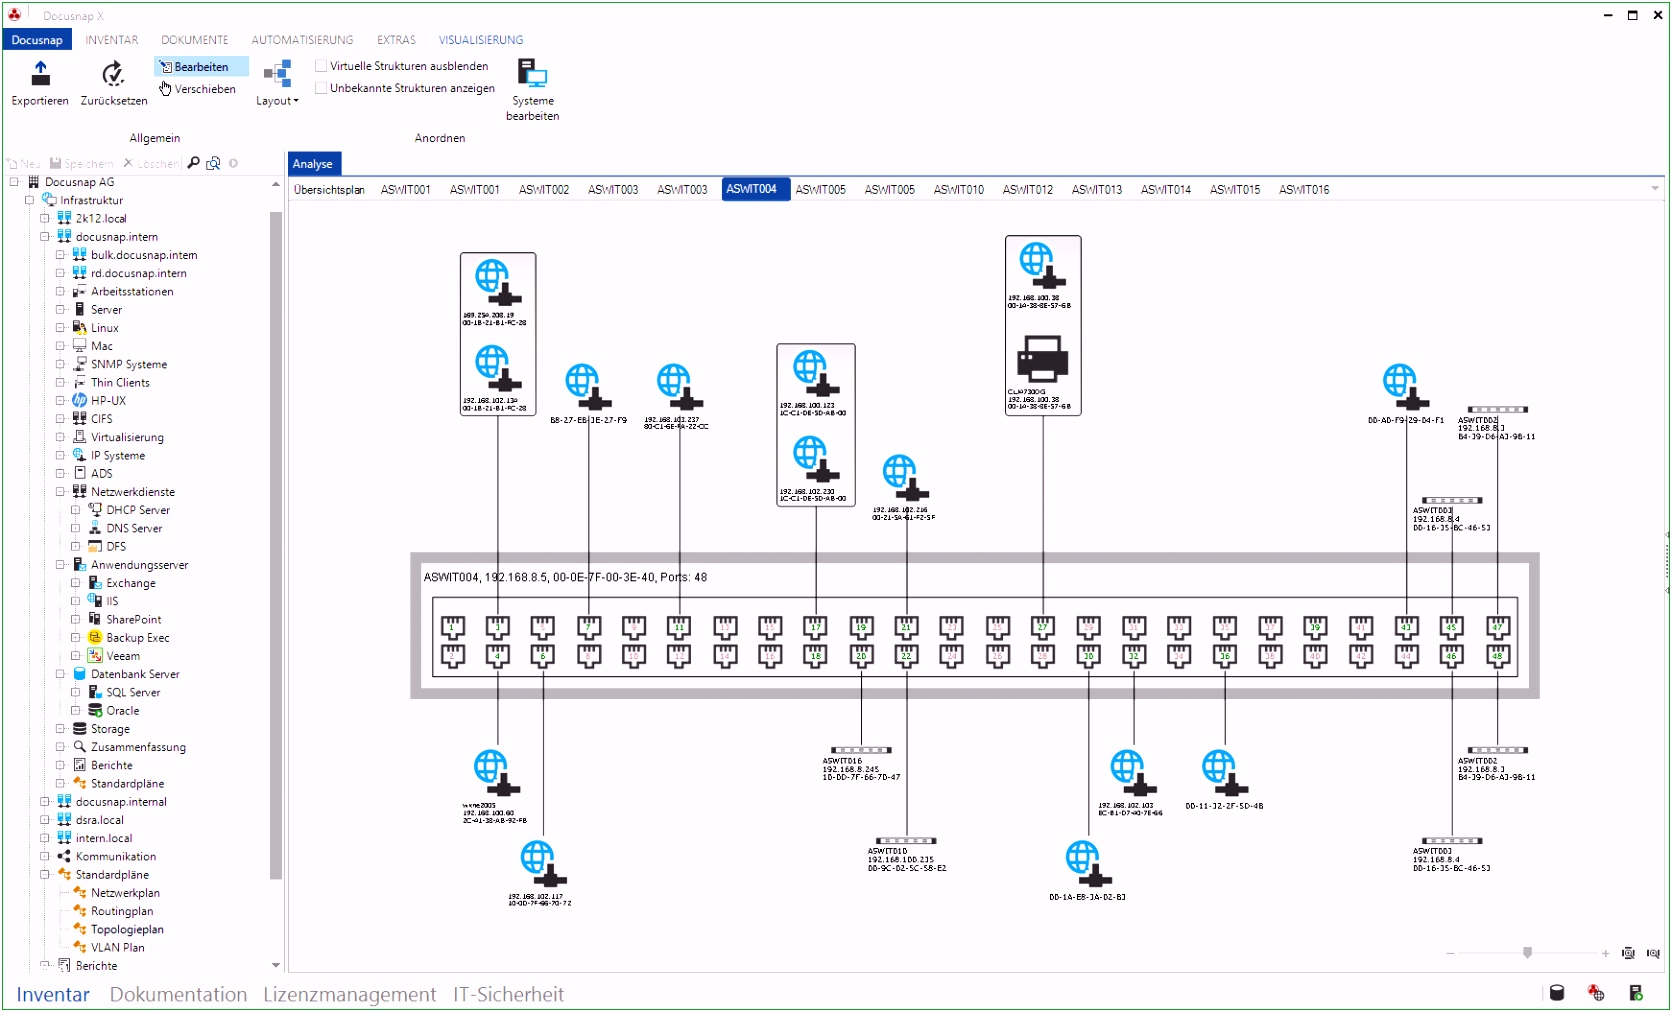This screenshot has height=1012, width=1672.
Task: Click the Oracle database icon
Action: (95, 710)
